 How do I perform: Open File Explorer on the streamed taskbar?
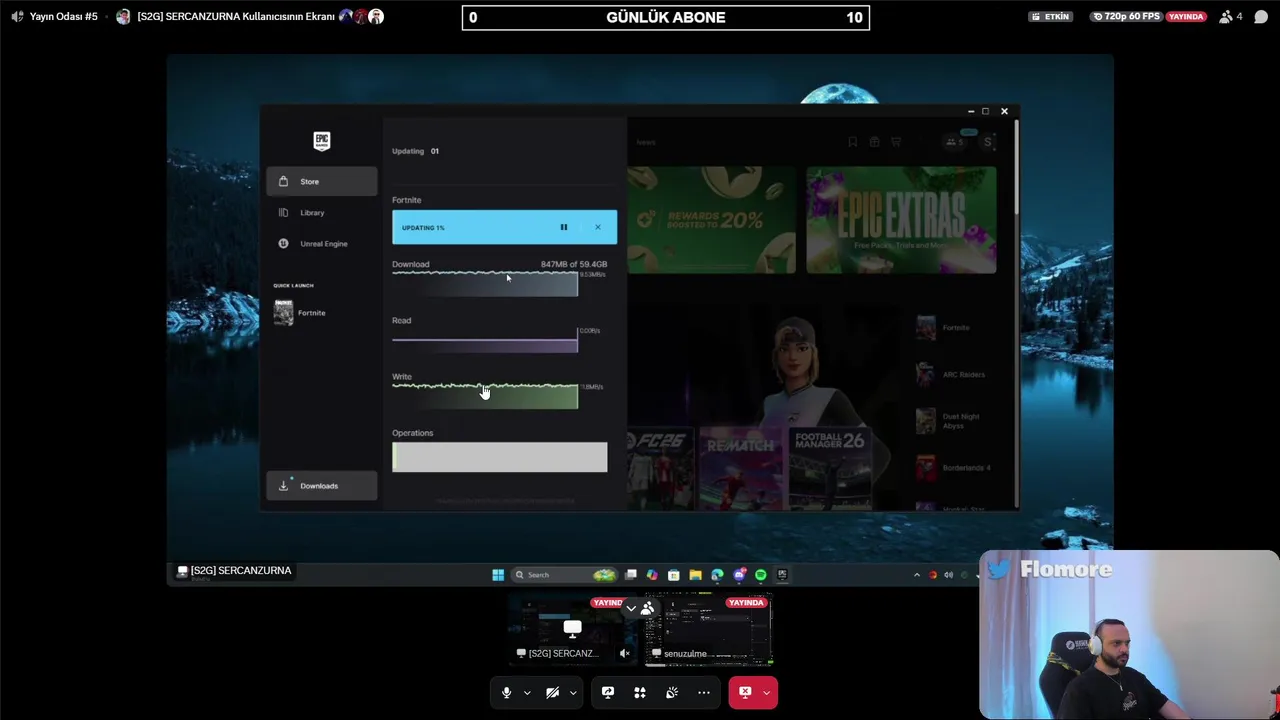[696, 575]
